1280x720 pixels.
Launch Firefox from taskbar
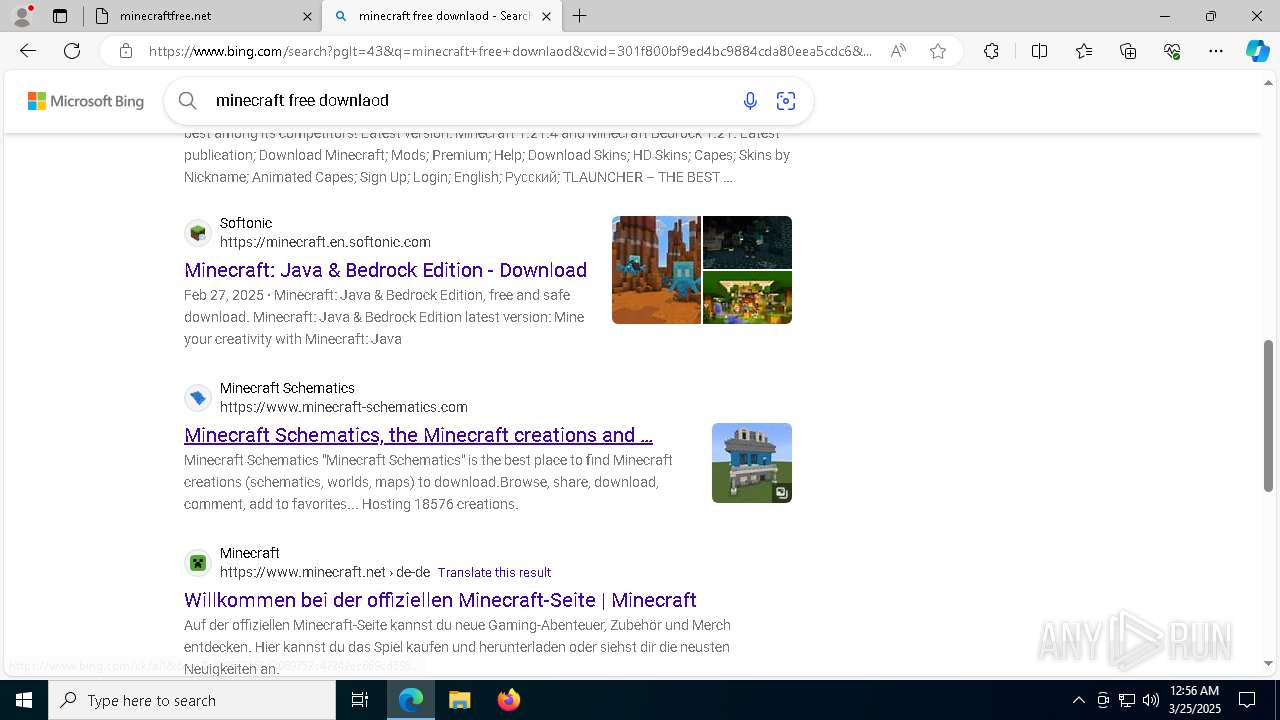(x=509, y=700)
